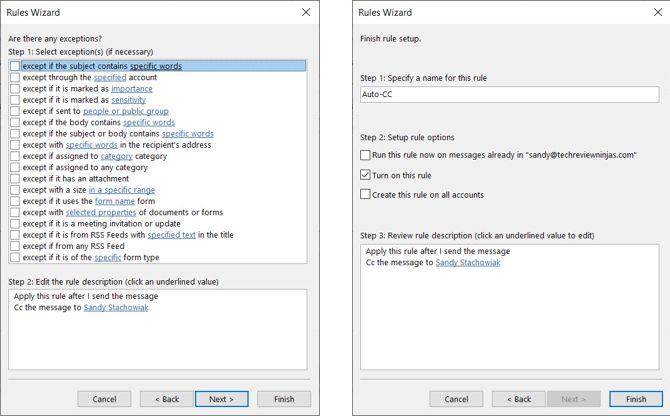The image size is (670, 416).
Task: Uncheck 'Turn on this rule'
Action: click(365, 175)
